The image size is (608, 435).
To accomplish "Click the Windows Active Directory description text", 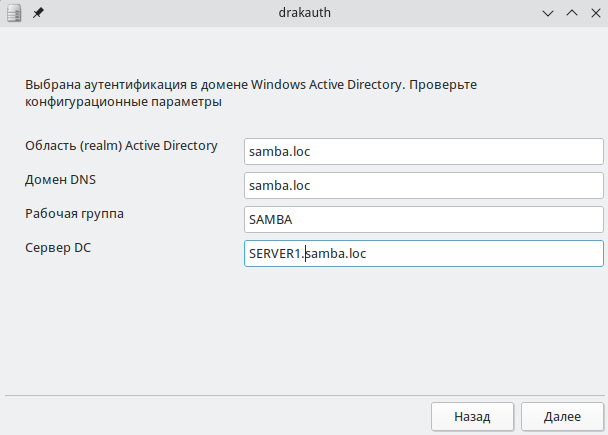I will 251,85.
